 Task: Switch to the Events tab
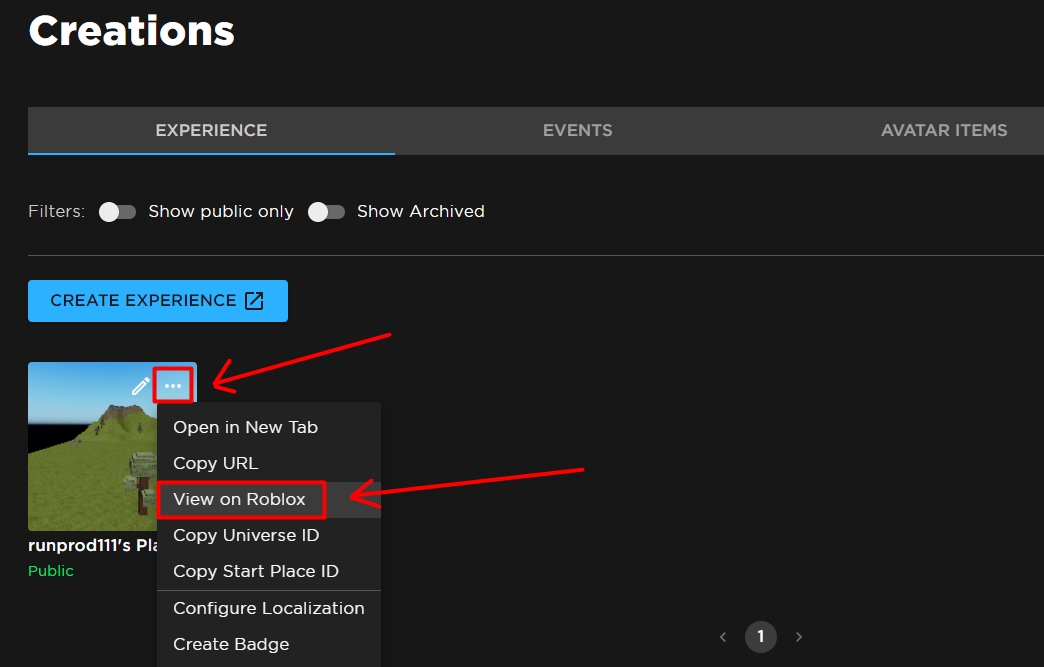(x=577, y=130)
